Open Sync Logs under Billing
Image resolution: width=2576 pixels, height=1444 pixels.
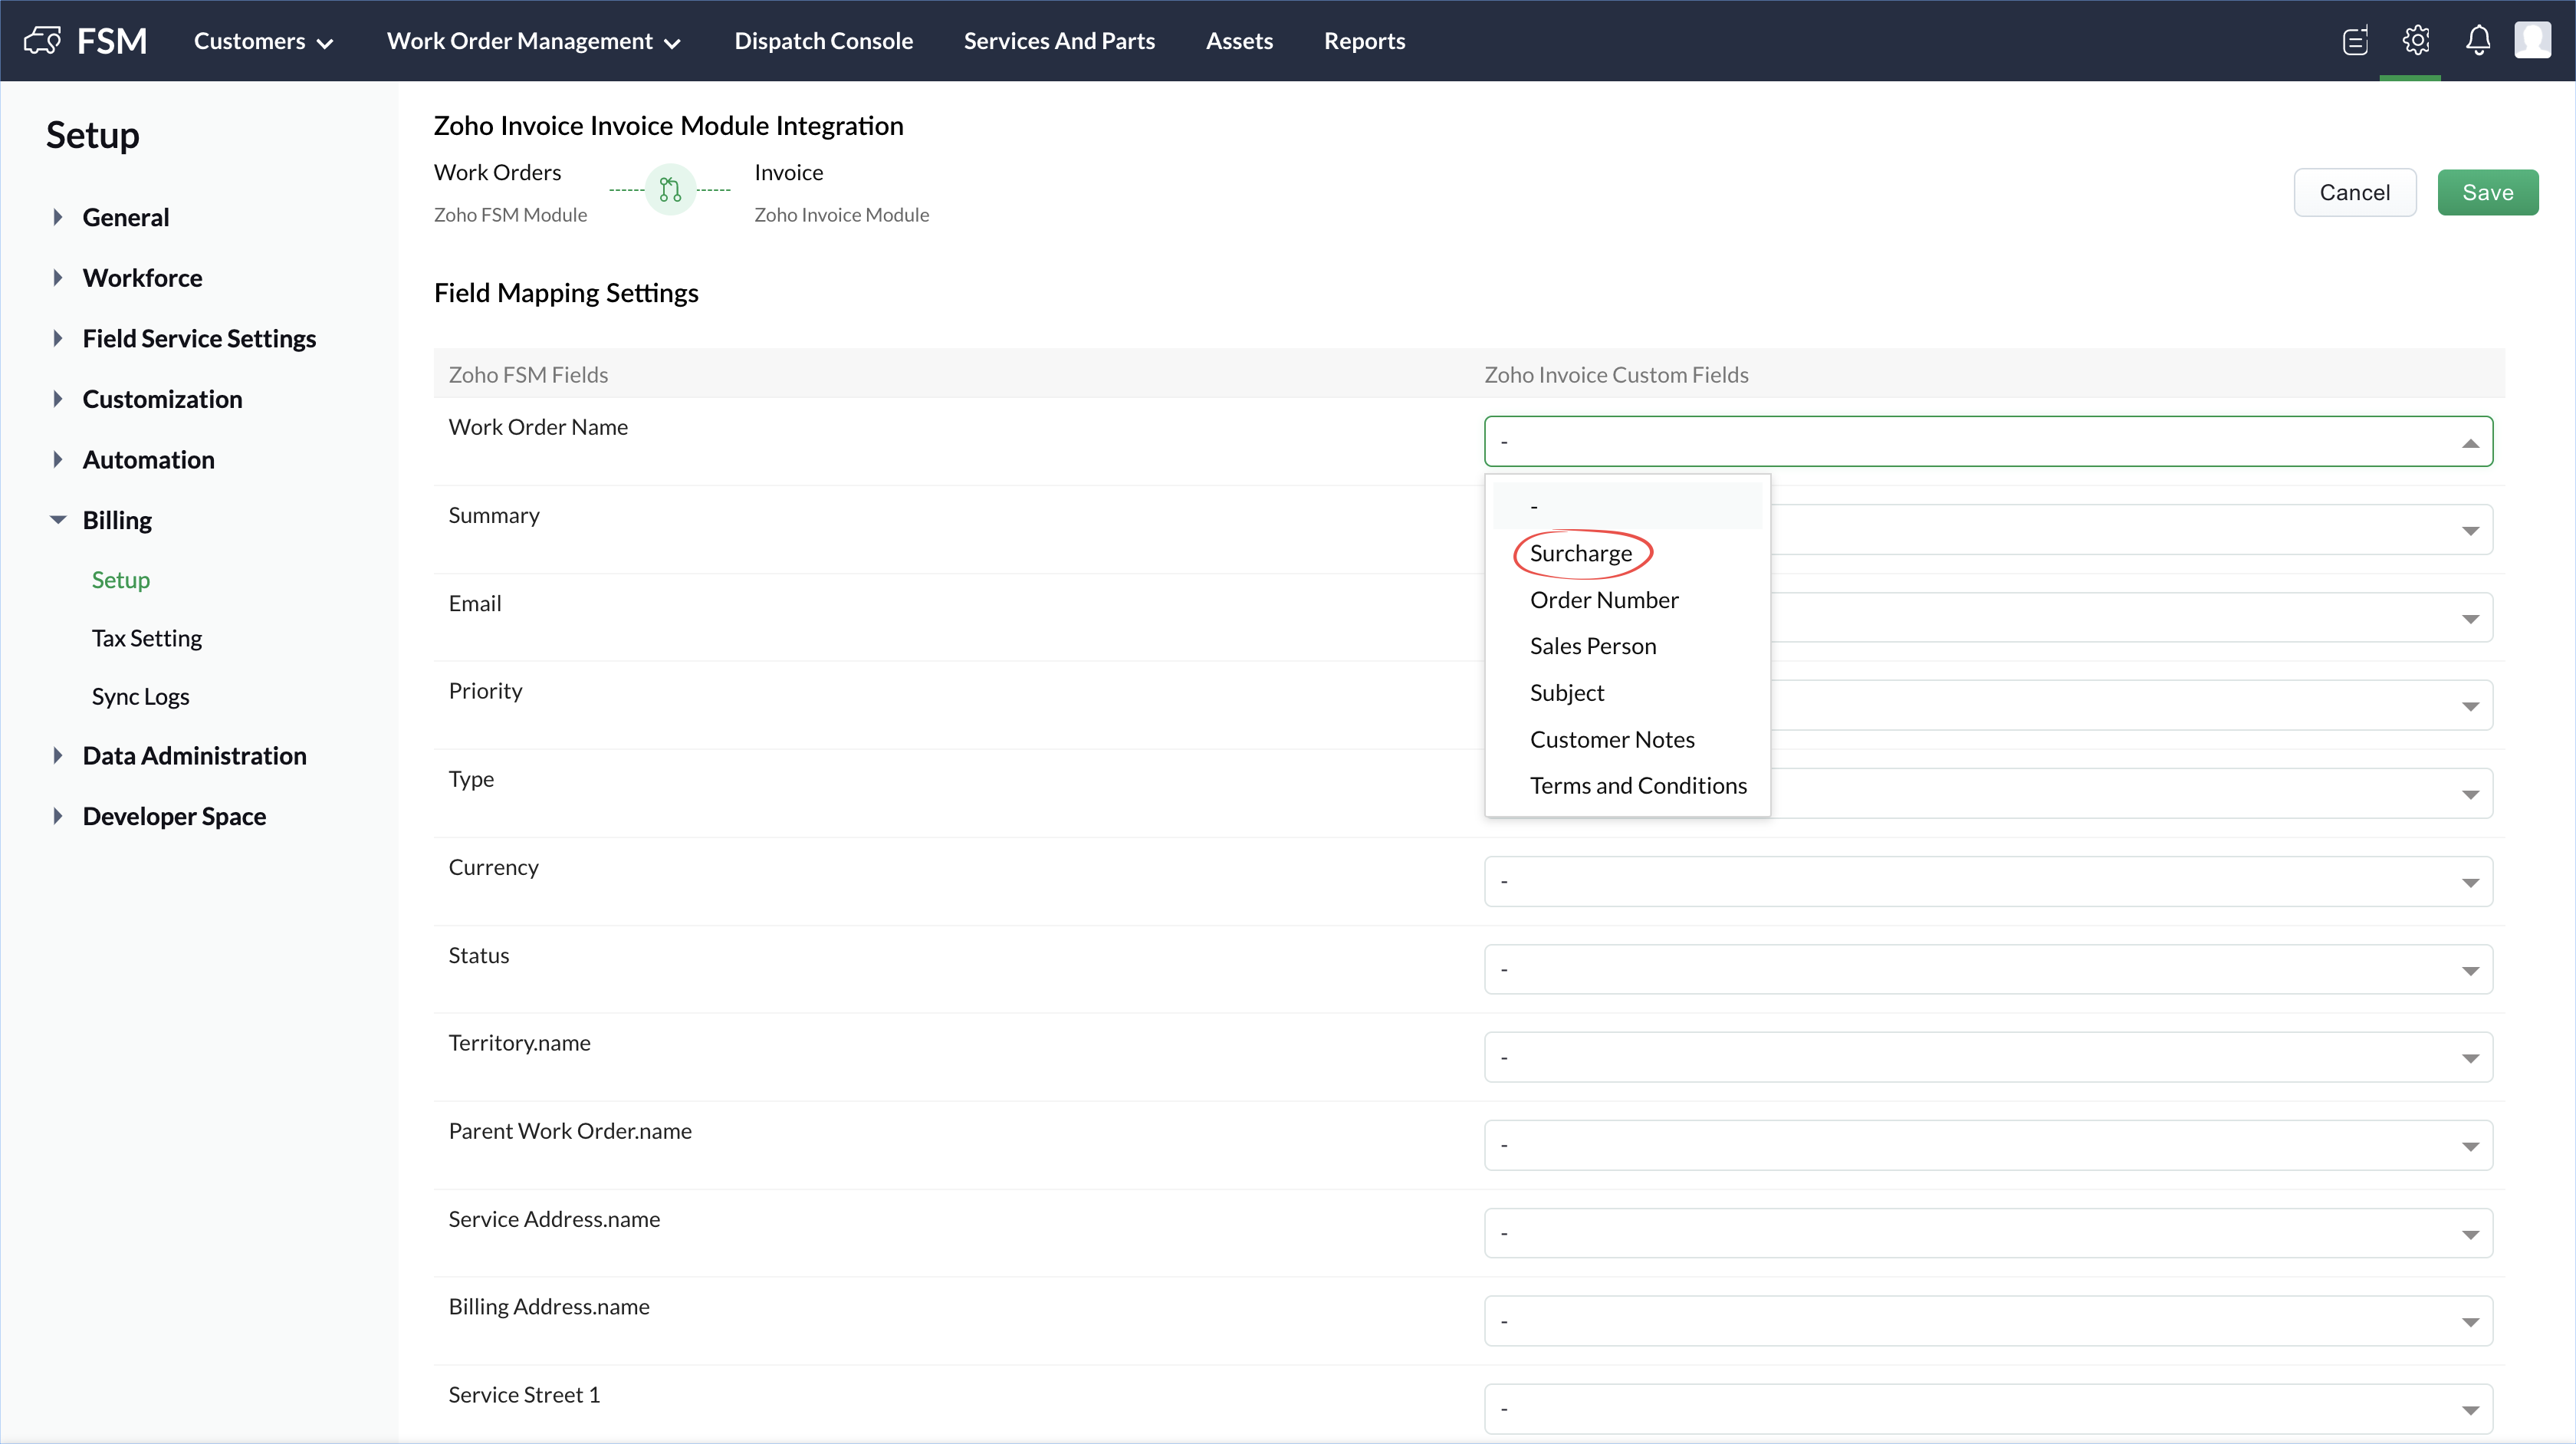click(140, 697)
